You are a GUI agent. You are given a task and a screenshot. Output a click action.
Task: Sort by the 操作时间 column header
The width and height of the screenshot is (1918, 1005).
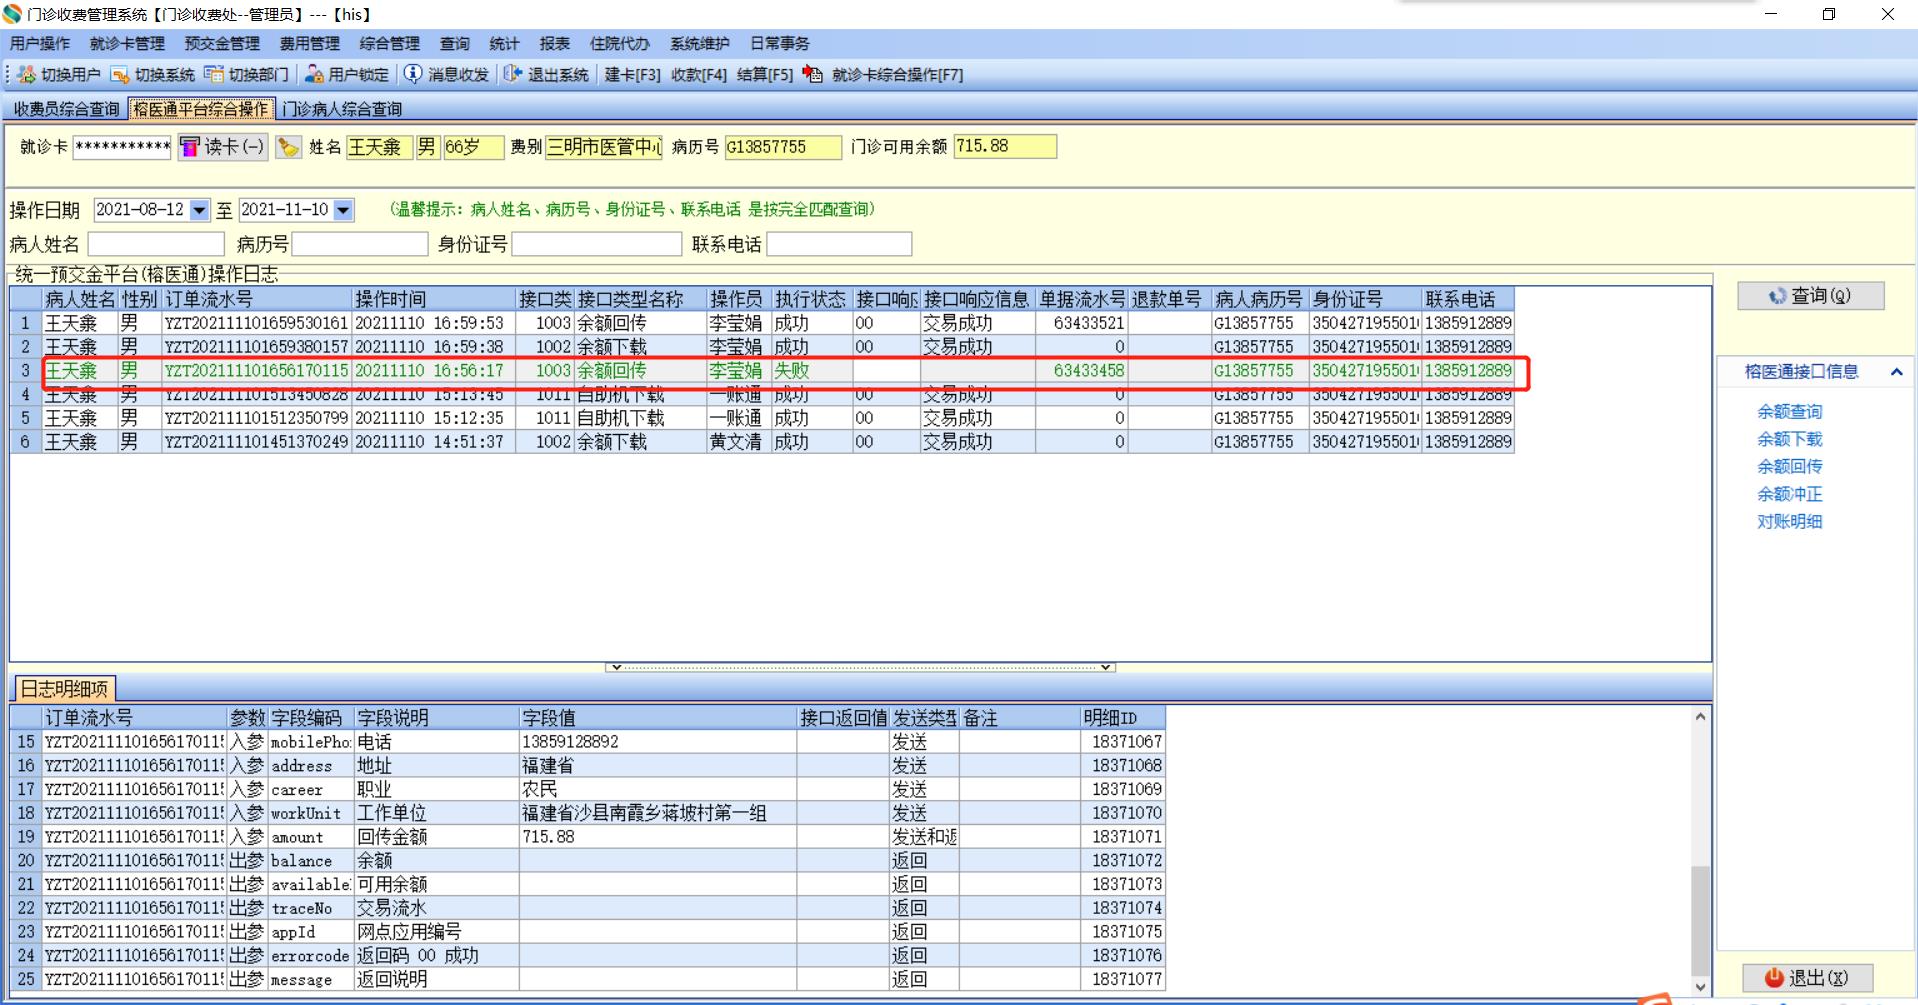[434, 299]
